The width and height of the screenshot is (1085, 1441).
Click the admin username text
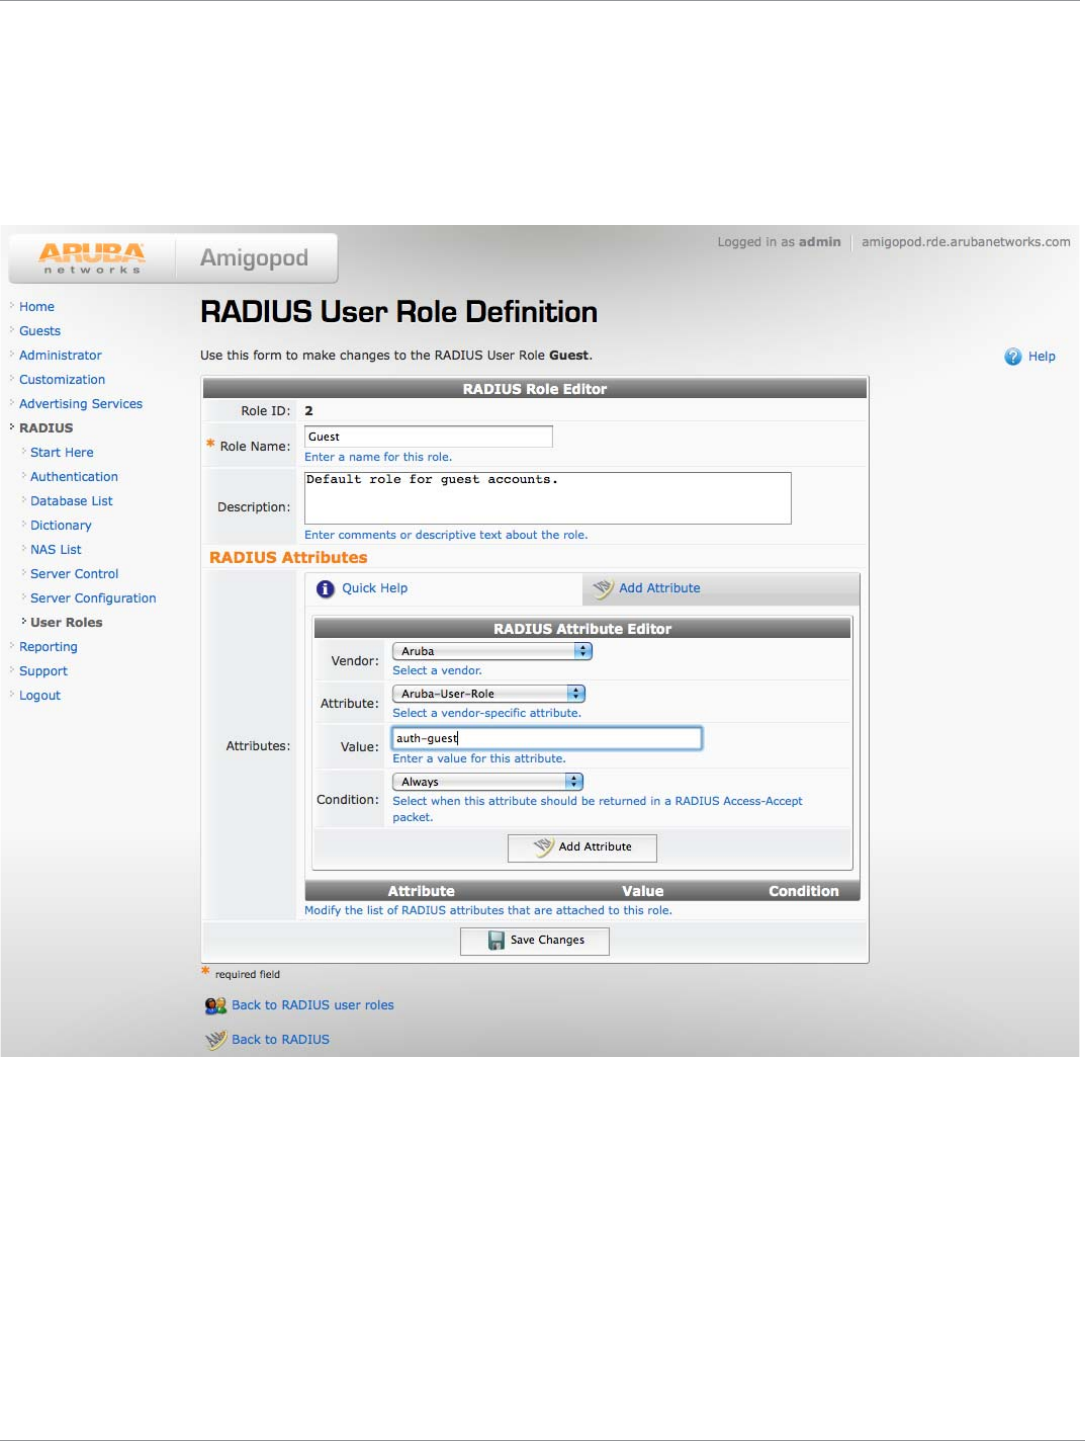(820, 242)
